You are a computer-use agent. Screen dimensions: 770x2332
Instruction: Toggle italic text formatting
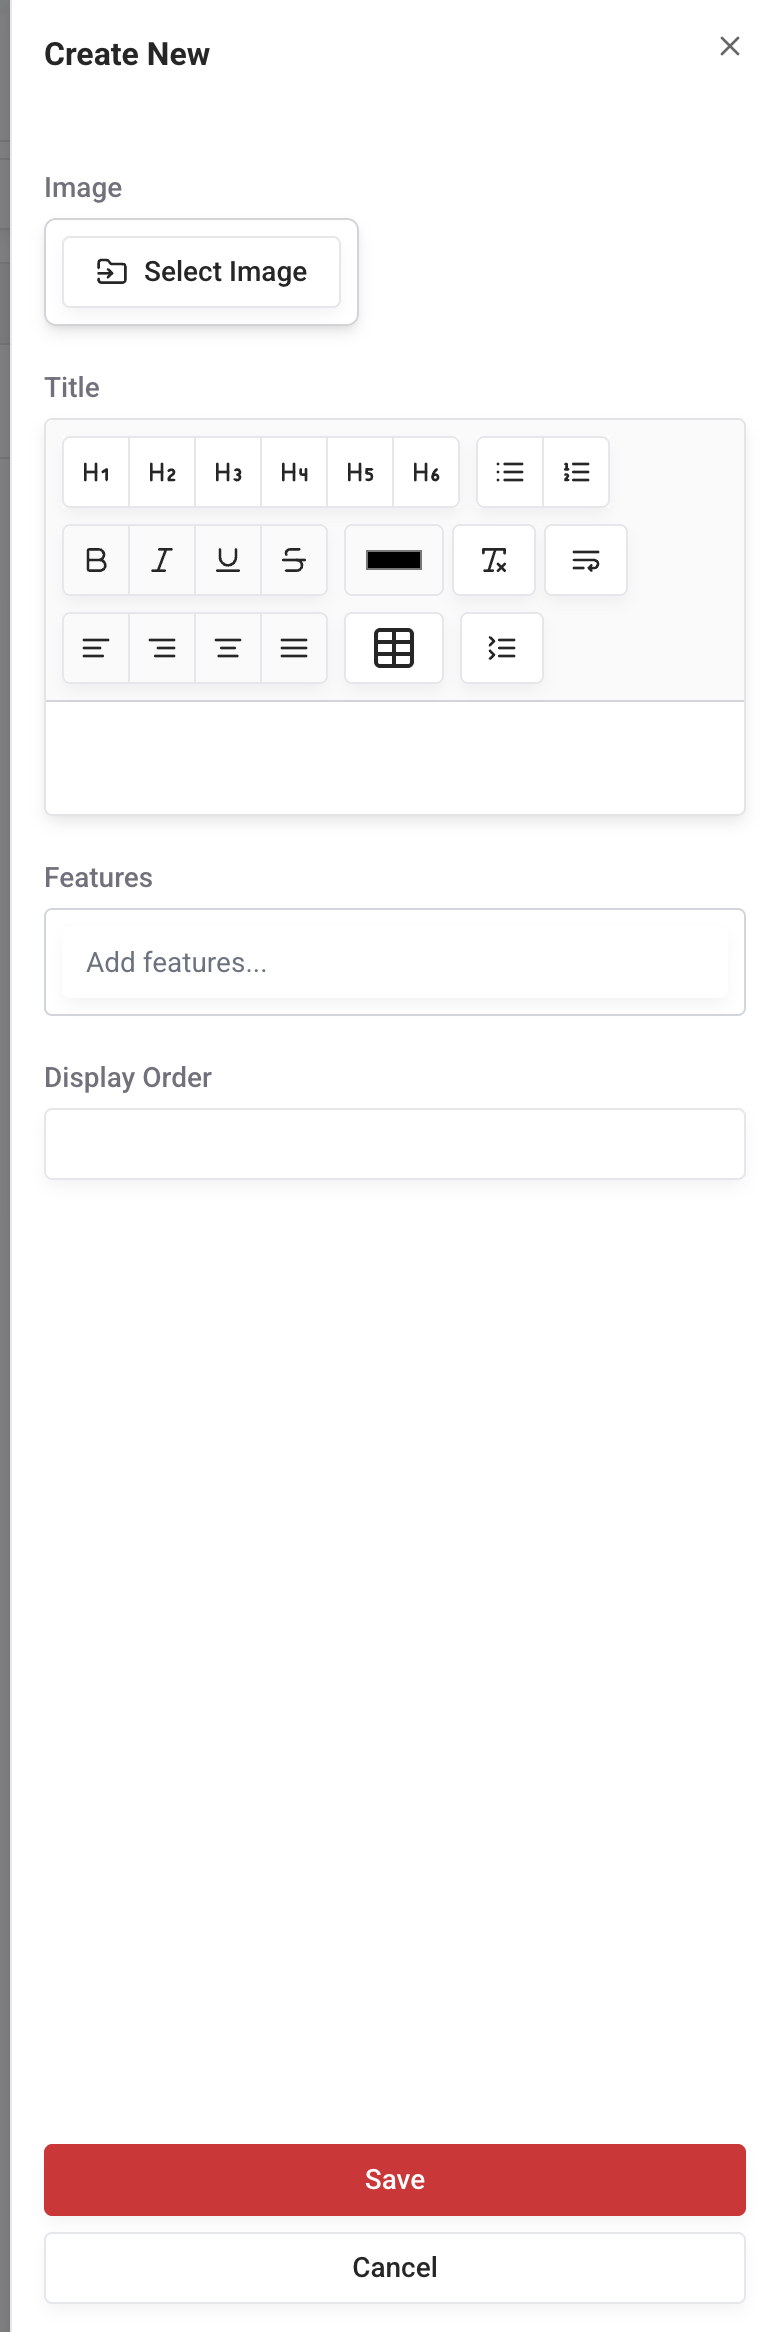click(x=161, y=560)
